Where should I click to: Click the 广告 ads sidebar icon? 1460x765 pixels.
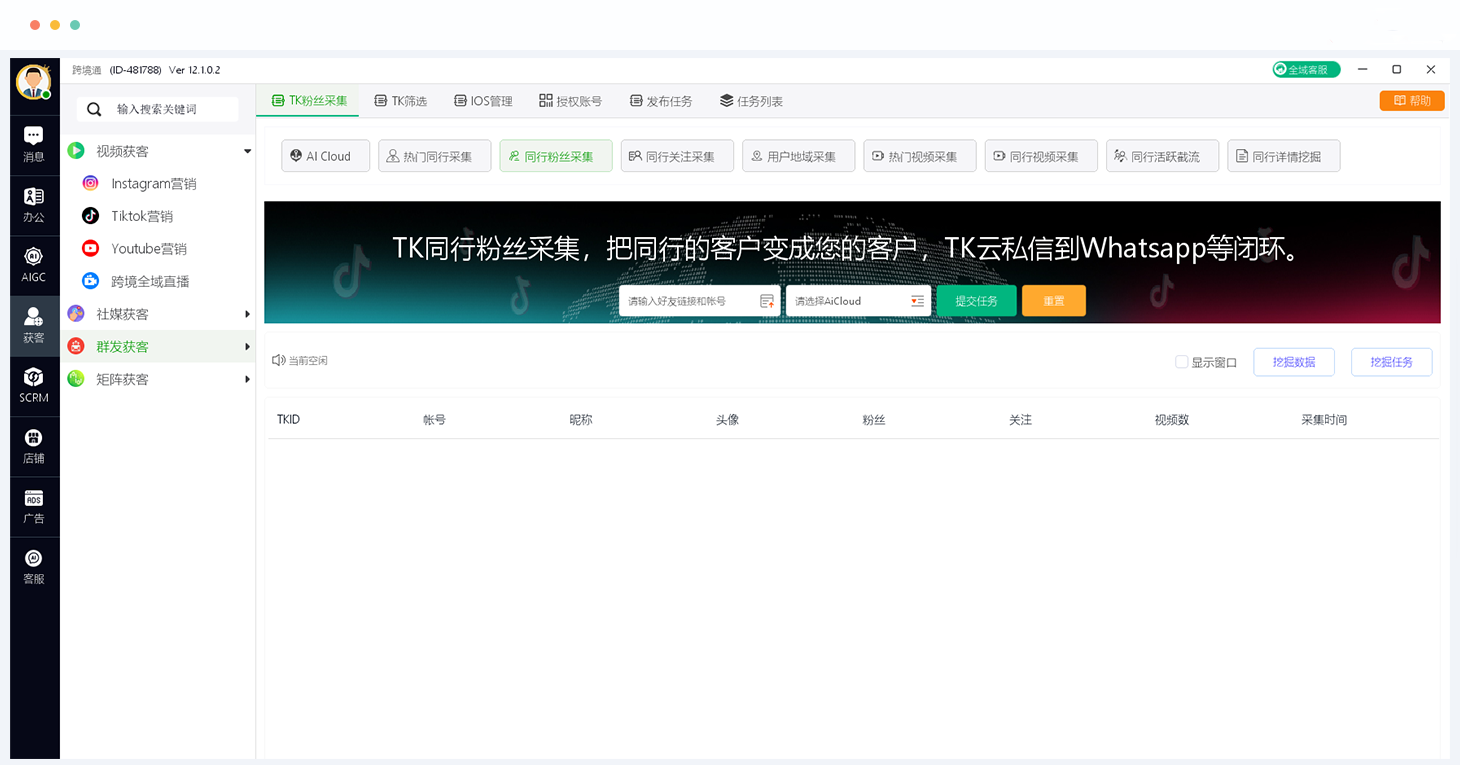(x=33, y=506)
